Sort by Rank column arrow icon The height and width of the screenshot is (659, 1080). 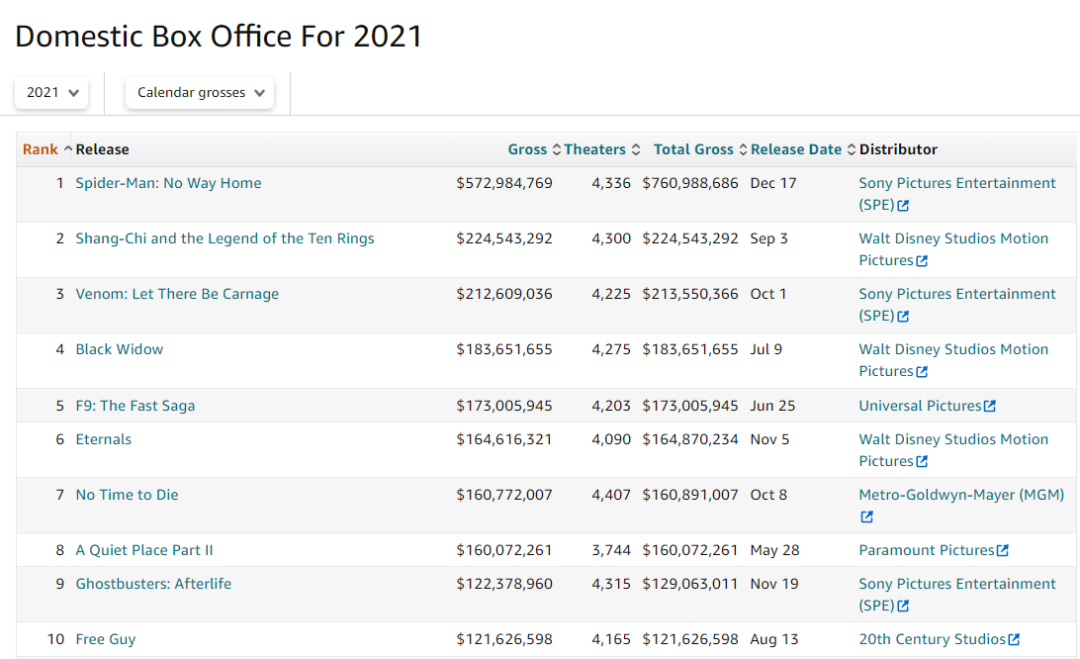pyautogui.click(x=68, y=150)
